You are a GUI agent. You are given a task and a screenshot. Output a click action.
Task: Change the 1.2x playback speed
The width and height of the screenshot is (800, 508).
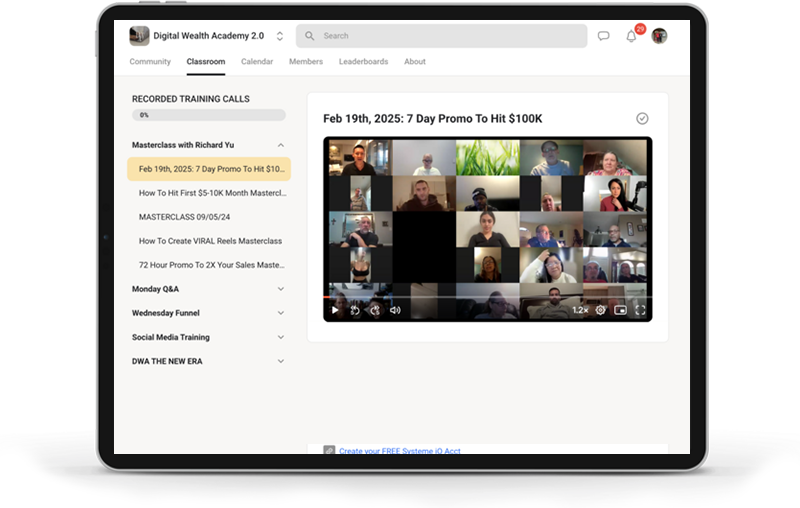580,310
